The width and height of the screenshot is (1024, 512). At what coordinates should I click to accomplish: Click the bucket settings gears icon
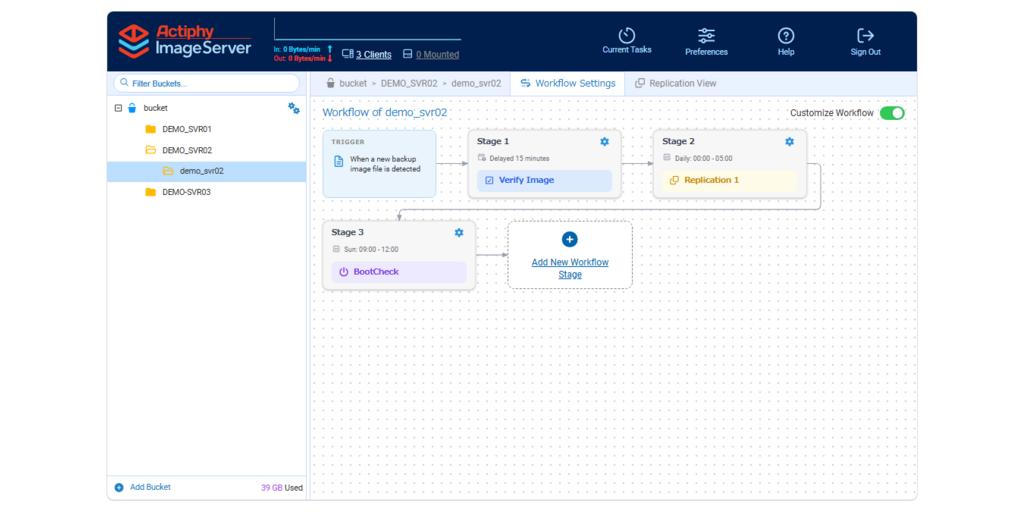[x=294, y=108]
